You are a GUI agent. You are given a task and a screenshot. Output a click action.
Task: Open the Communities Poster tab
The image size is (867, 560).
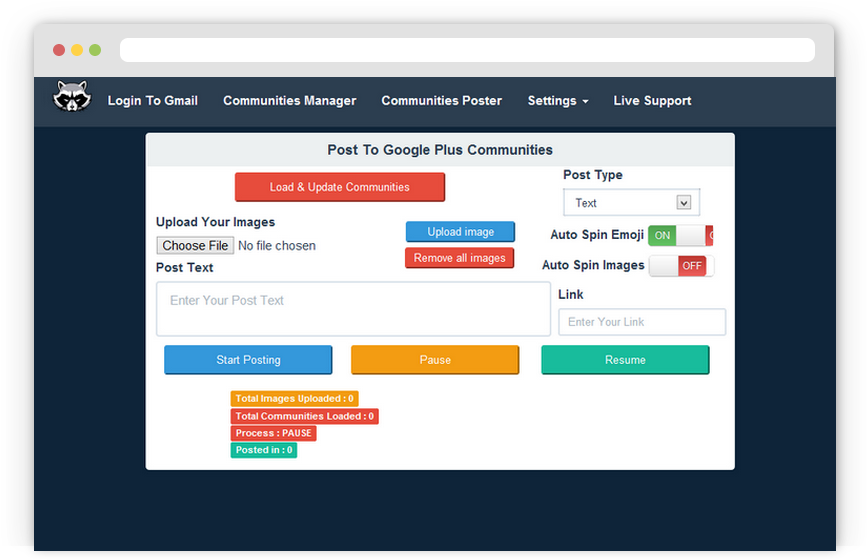pyautogui.click(x=441, y=101)
